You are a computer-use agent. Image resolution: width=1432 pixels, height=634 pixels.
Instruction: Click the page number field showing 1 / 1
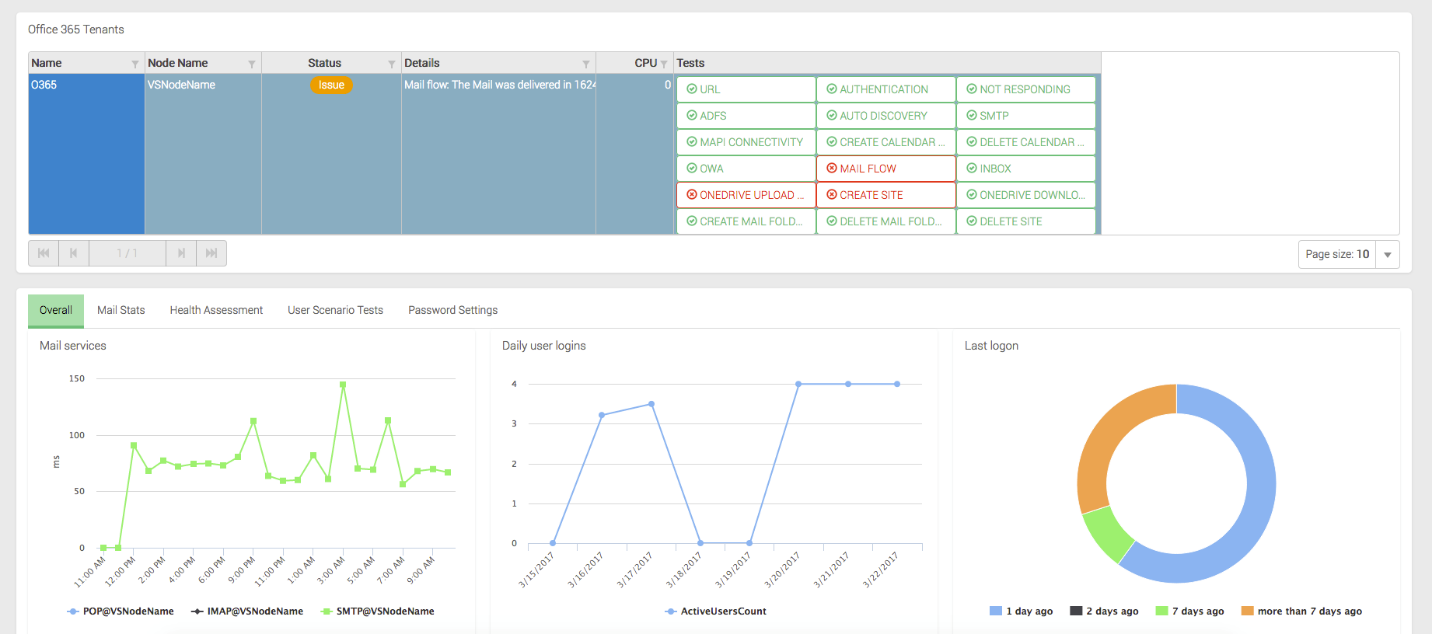coord(127,253)
